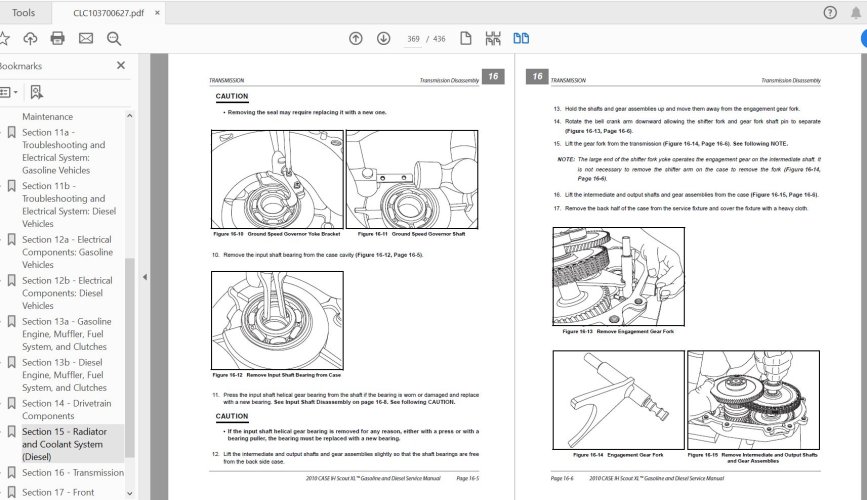Toggle two-page view mode
The height and width of the screenshot is (500, 867).
coord(520,39)
